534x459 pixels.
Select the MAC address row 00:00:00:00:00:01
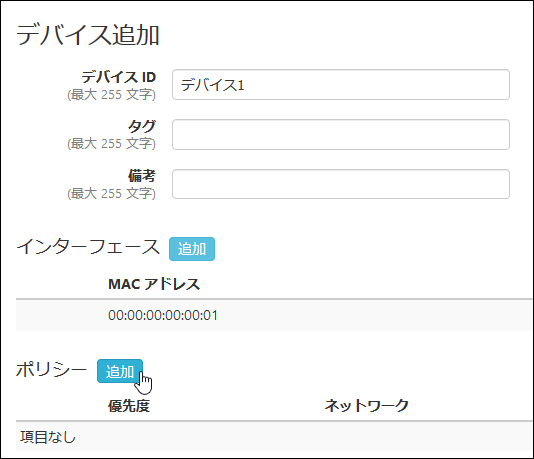[274, 315]
